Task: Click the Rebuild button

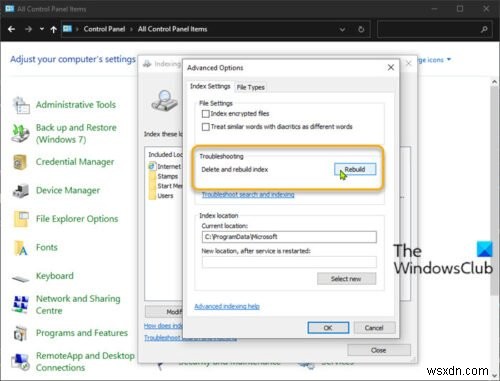Action: (x=355, y=169)
